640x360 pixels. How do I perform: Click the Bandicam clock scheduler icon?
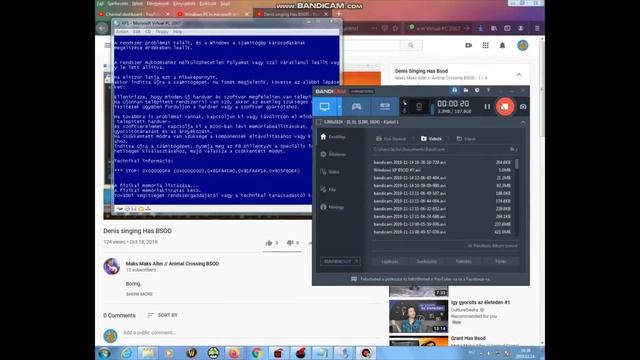pyautogui.click(x=477, y=90)
